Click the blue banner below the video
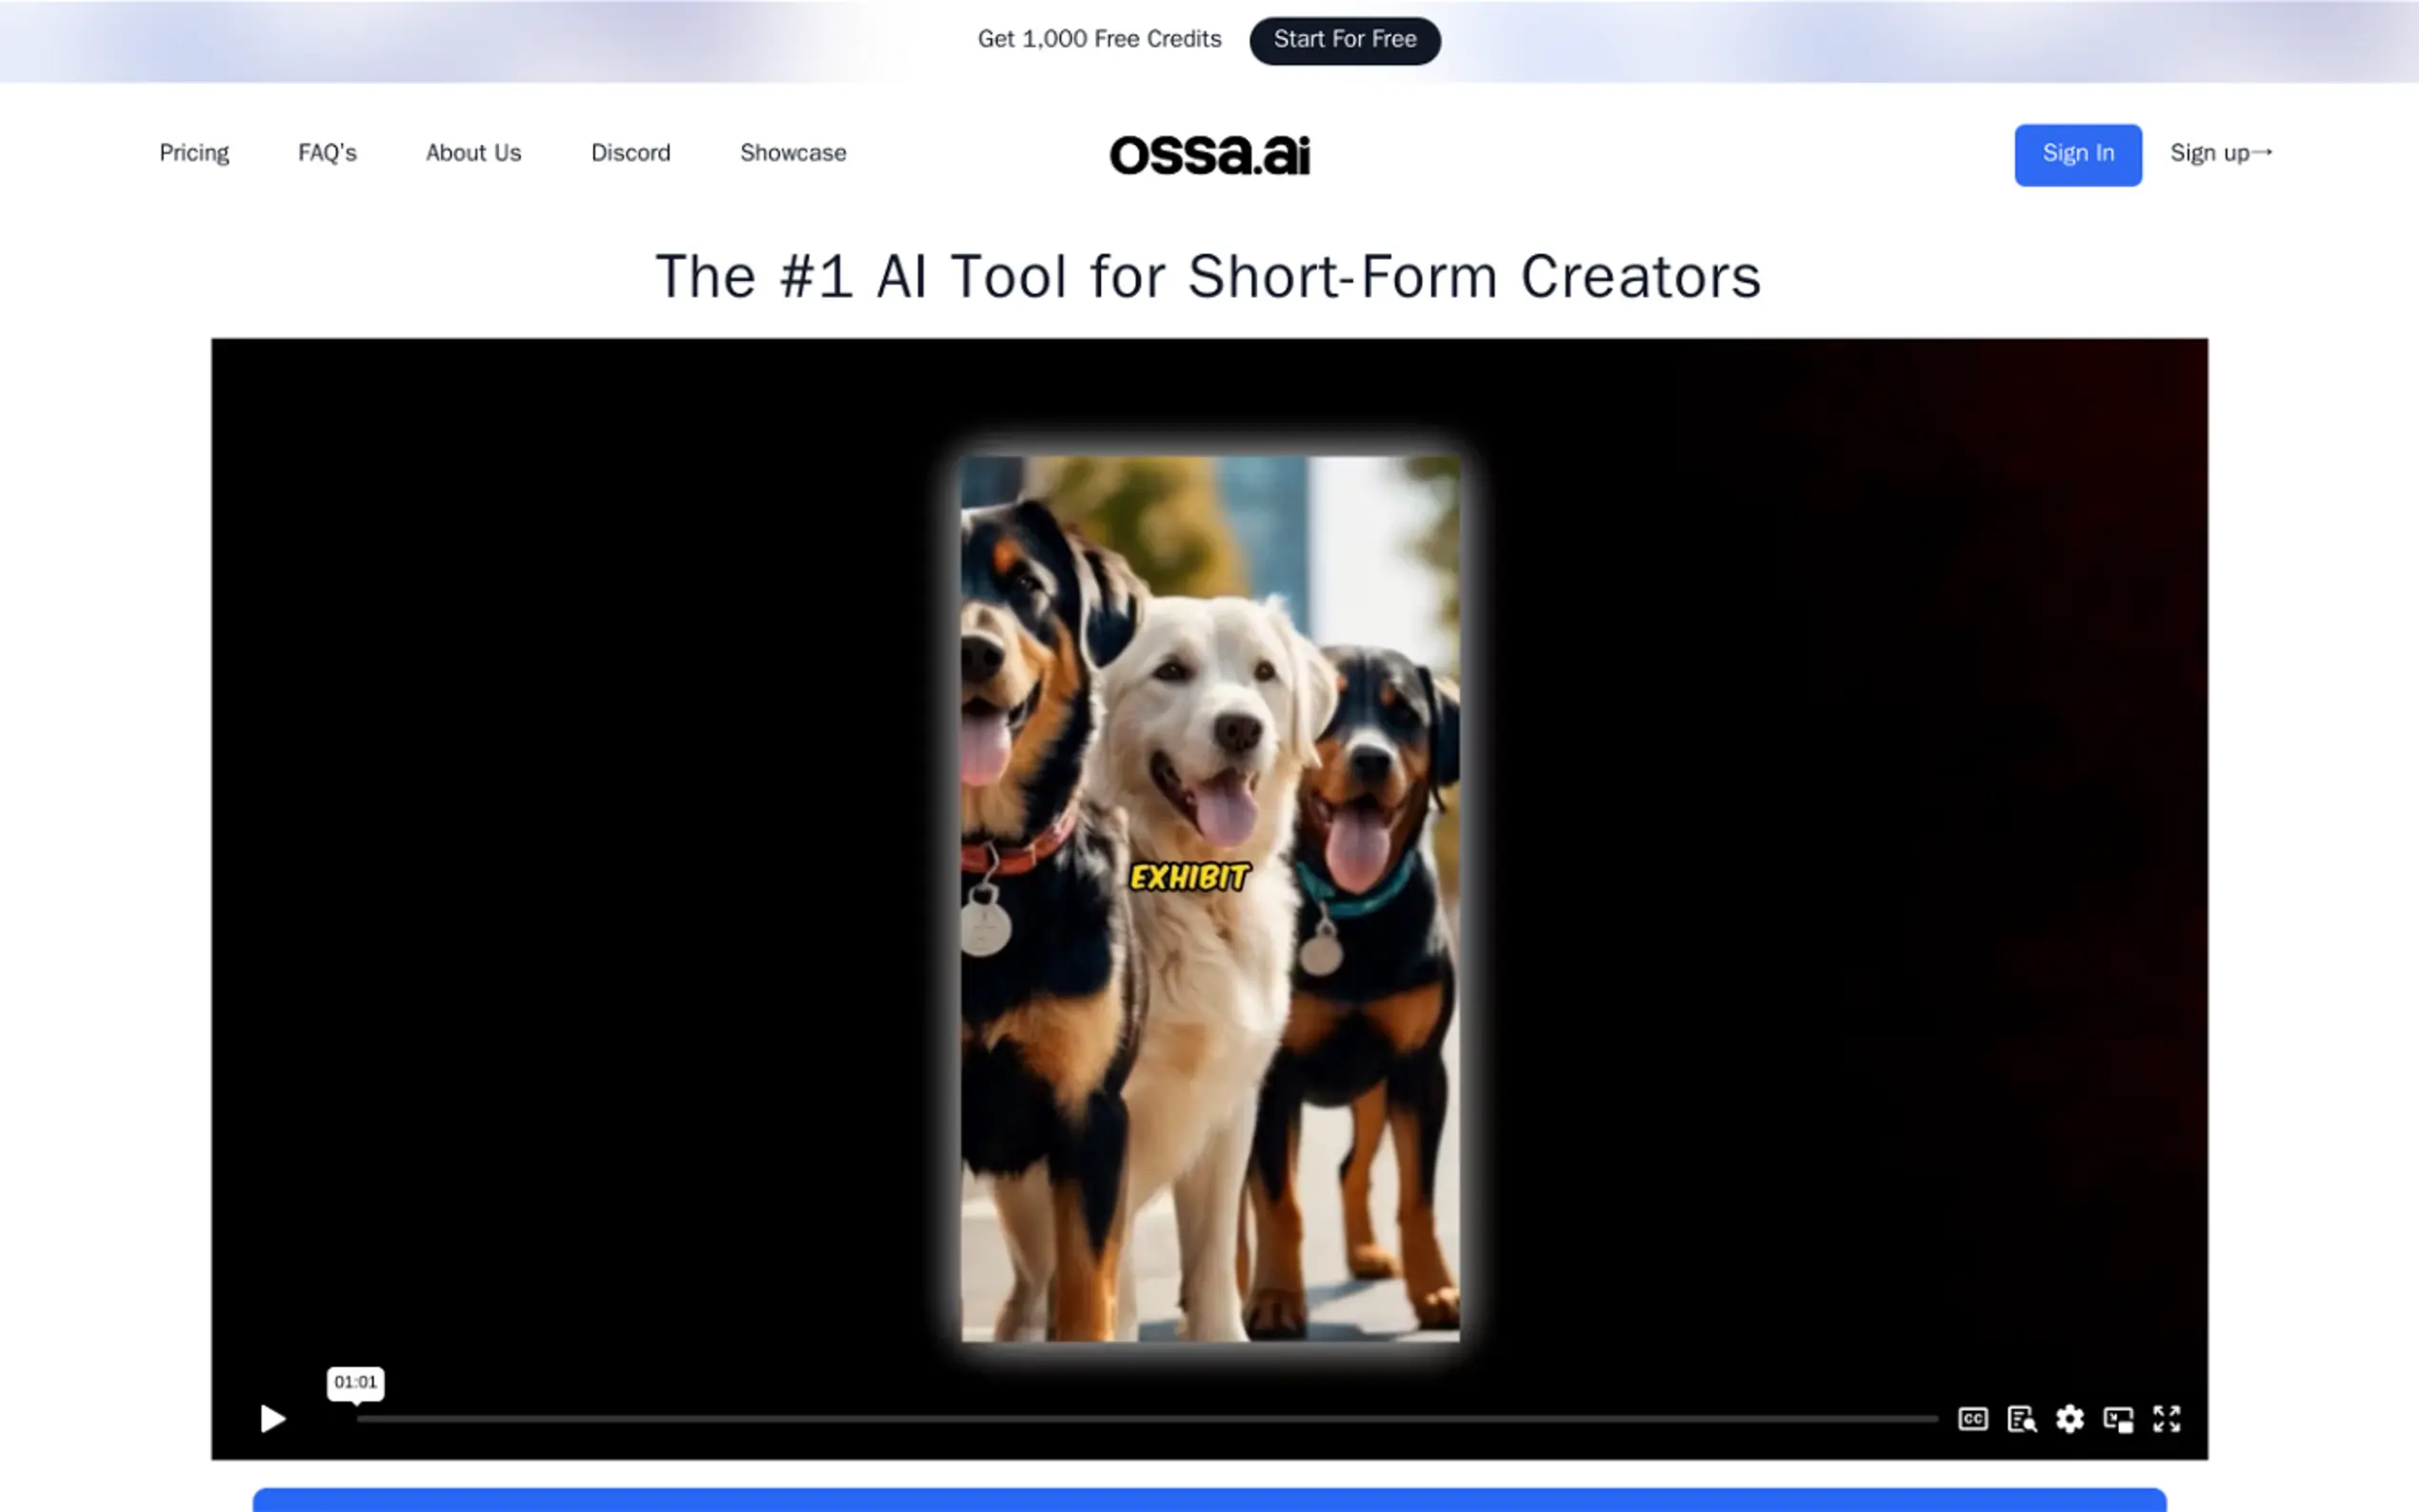2419x1512 pixels. pyautogui.click(x=1209, y=1499)
